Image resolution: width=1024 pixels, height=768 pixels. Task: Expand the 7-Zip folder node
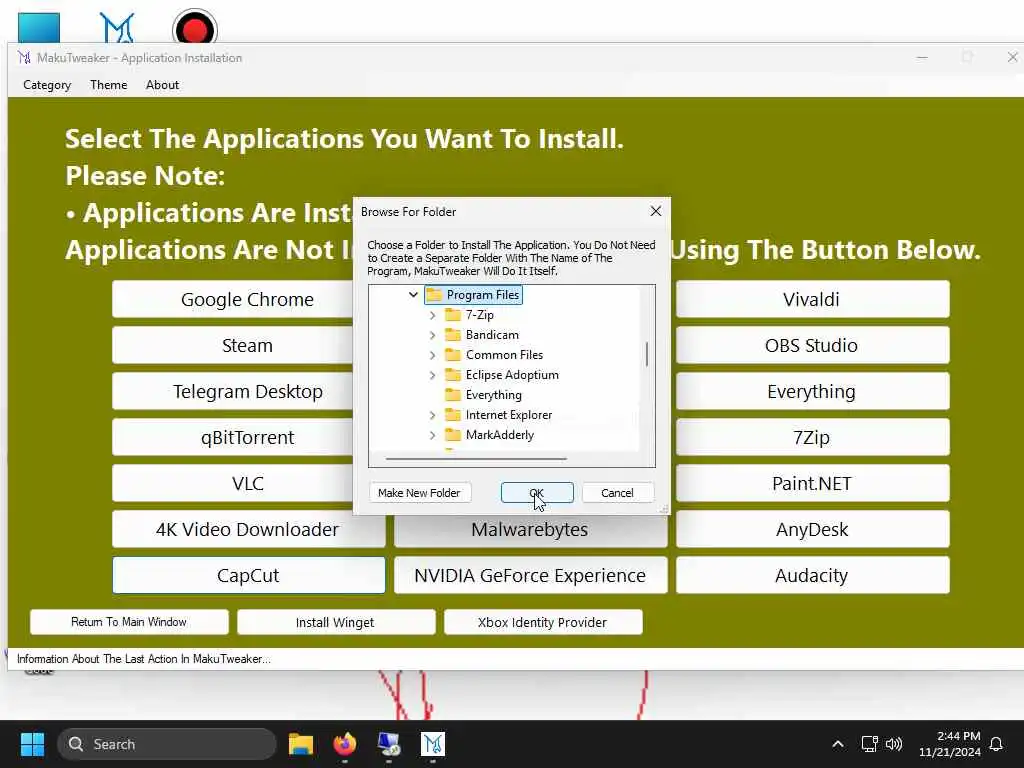[432, 315]
